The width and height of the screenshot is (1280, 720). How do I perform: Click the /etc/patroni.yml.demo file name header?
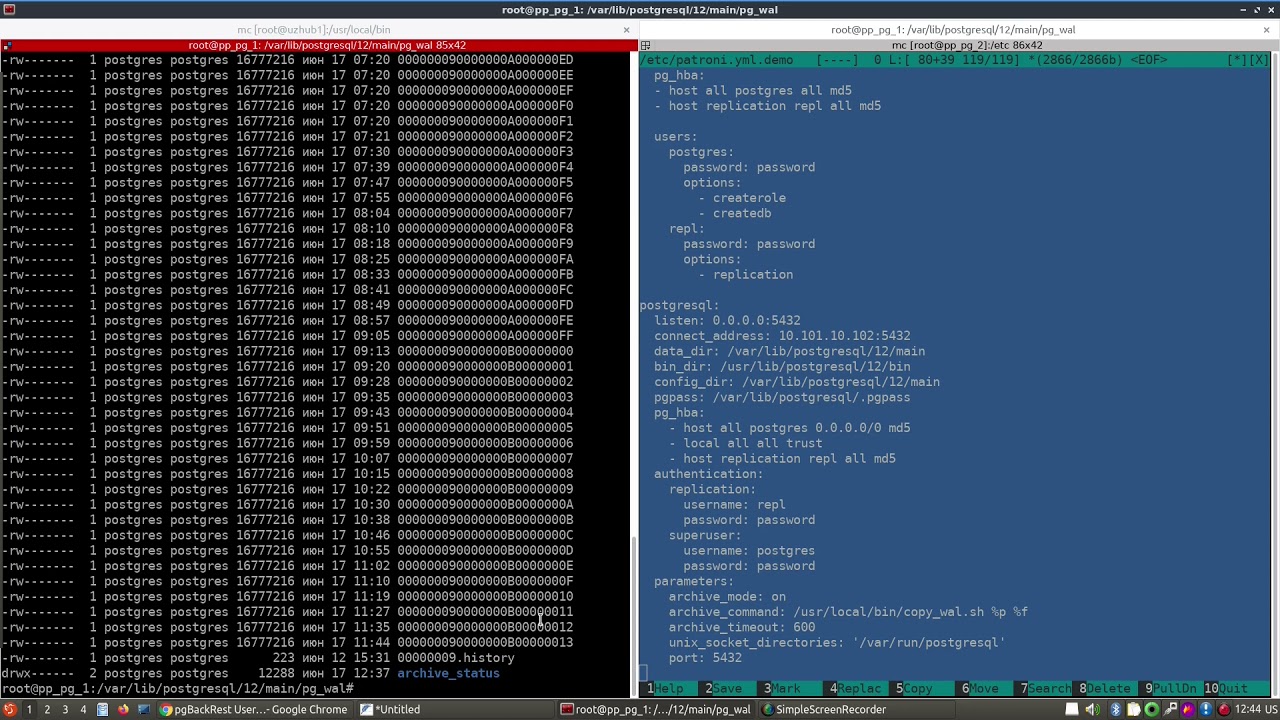pos(717,60)
